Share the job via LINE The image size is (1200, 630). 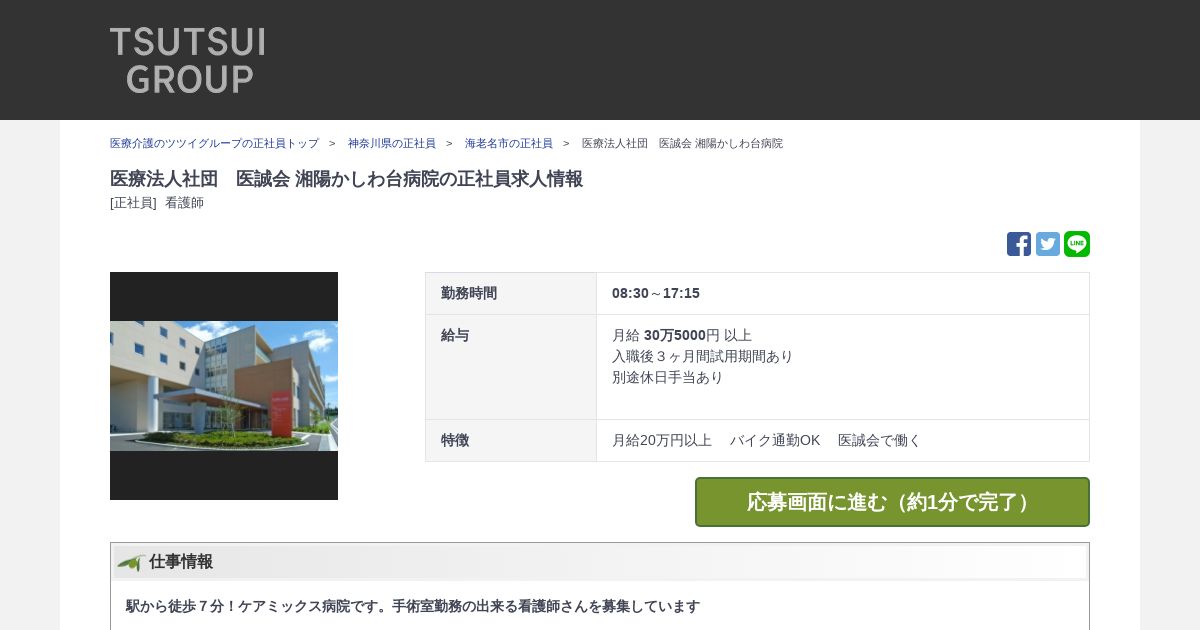1077,244
